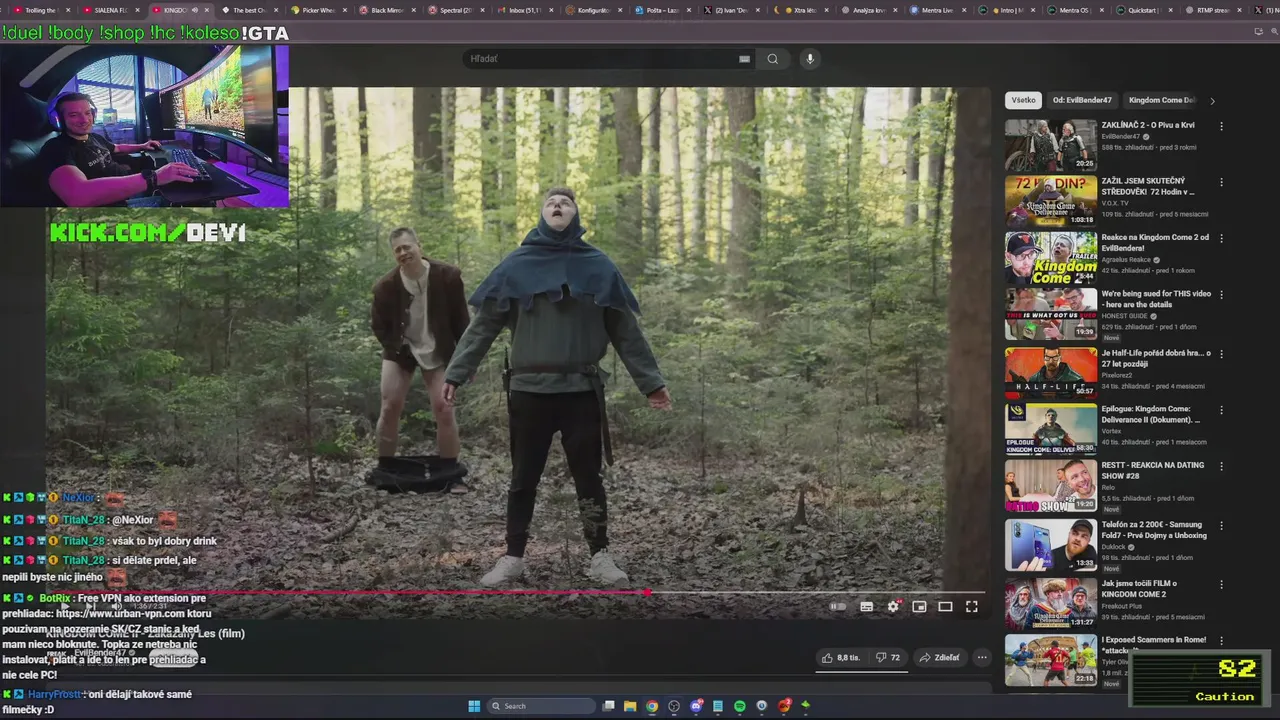This screenshot has width=1280, height=720.
Task: Open the more actions menu next to Zdieľať
Action: pyautogui.click(x=982, y=657)
